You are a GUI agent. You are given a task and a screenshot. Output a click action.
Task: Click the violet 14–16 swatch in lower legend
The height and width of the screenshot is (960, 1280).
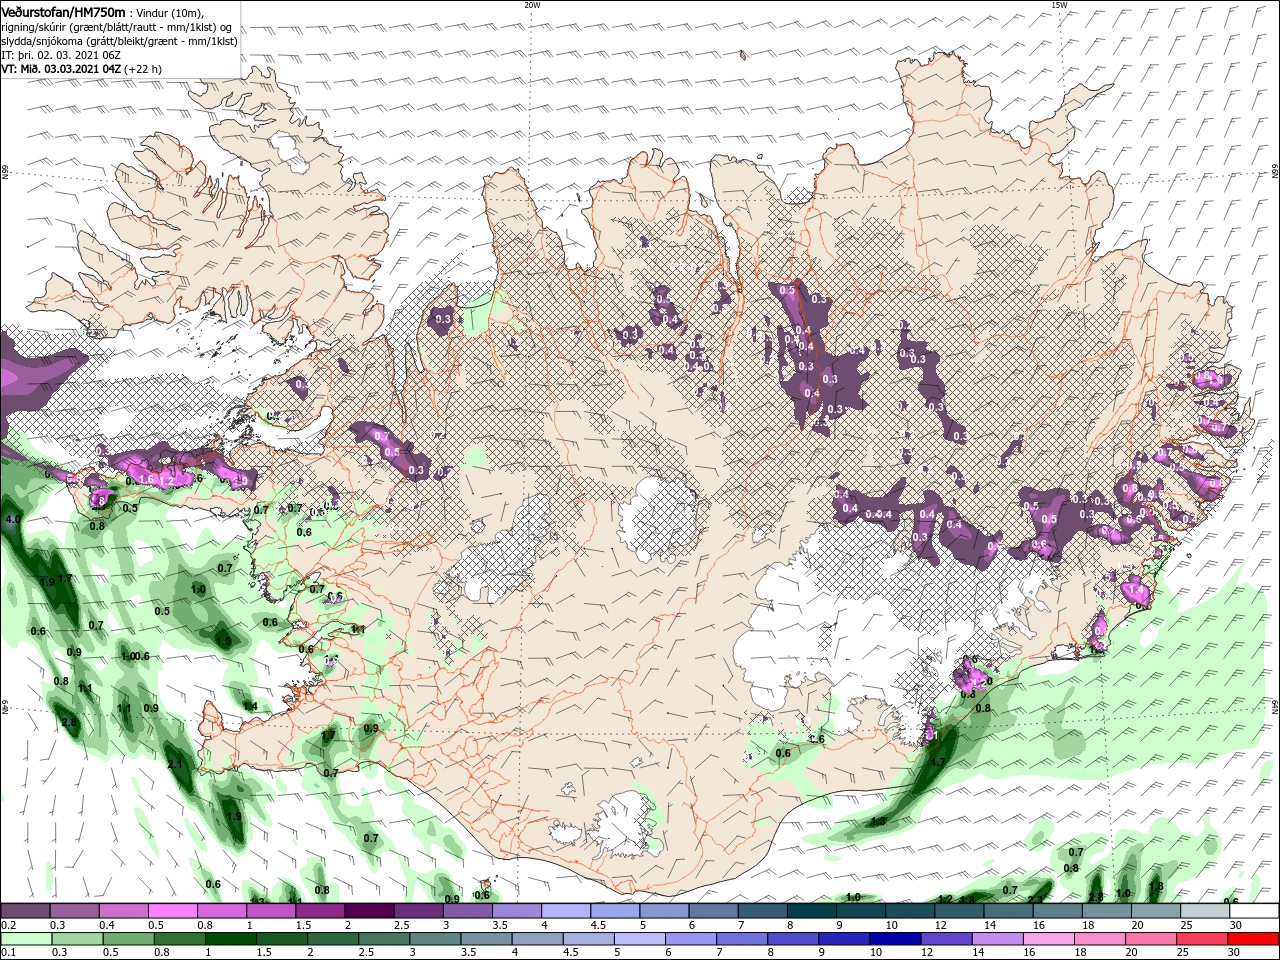click(998, 939)
